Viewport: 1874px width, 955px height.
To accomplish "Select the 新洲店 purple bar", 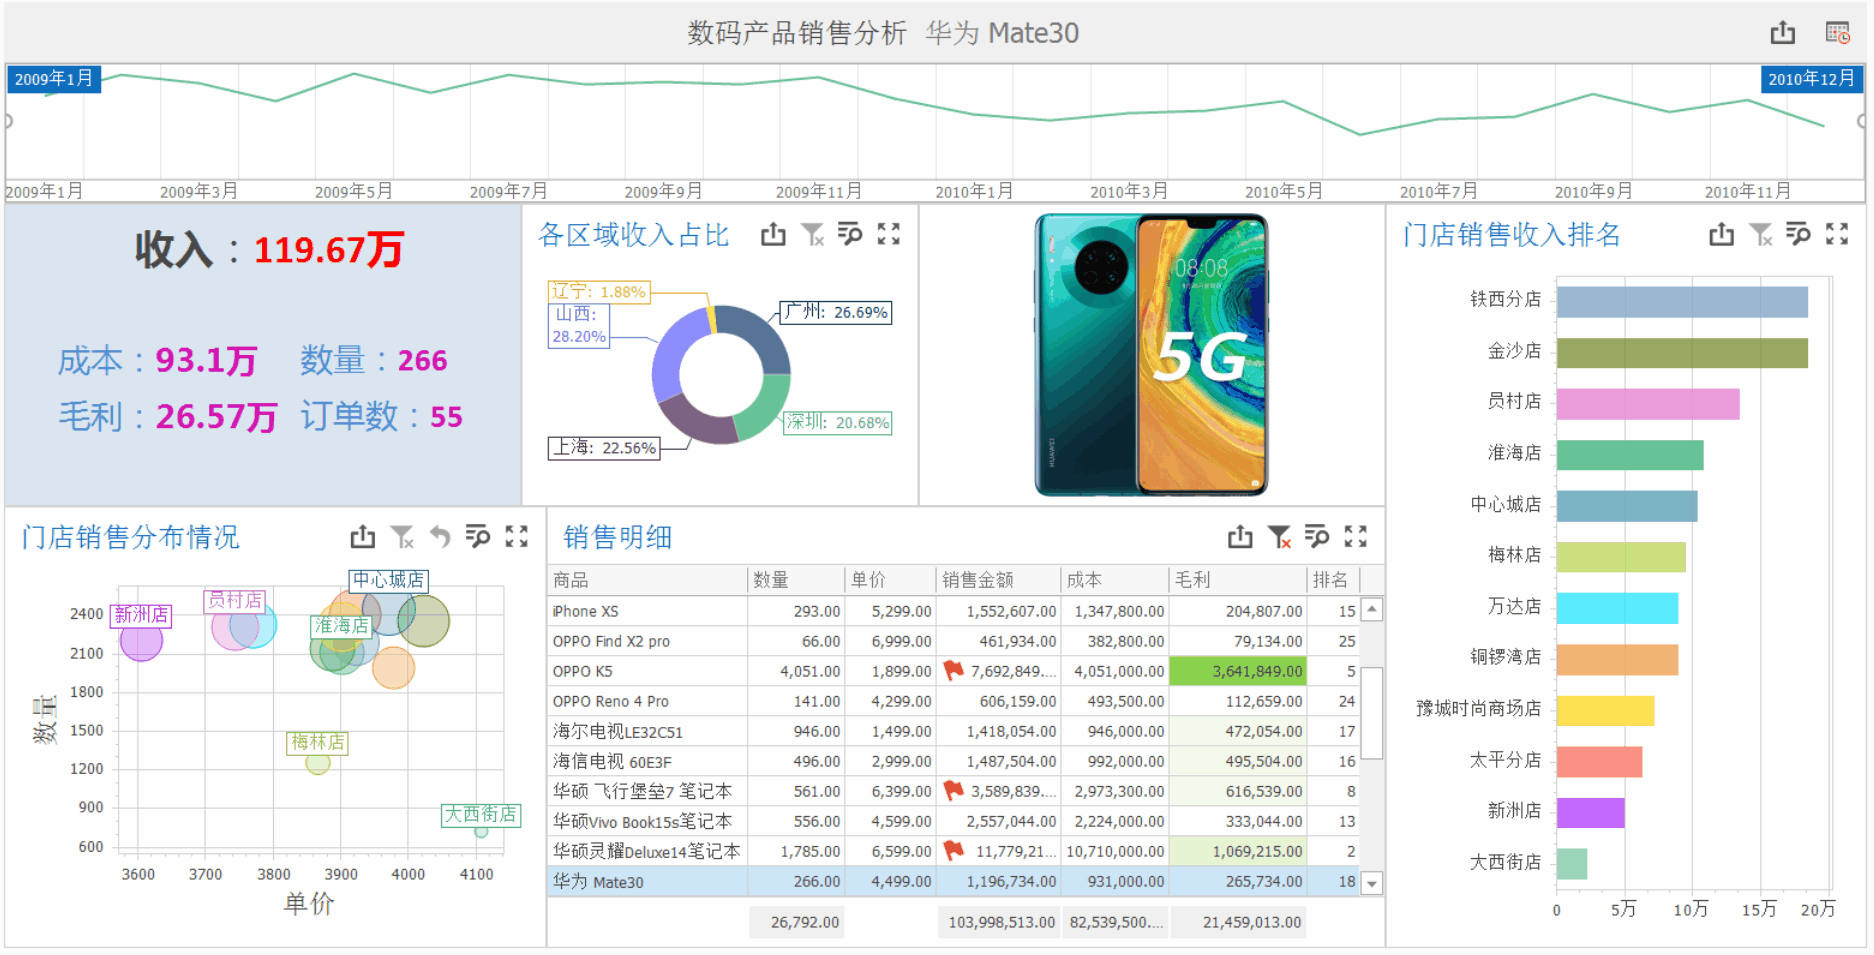I will (1590, 813).
